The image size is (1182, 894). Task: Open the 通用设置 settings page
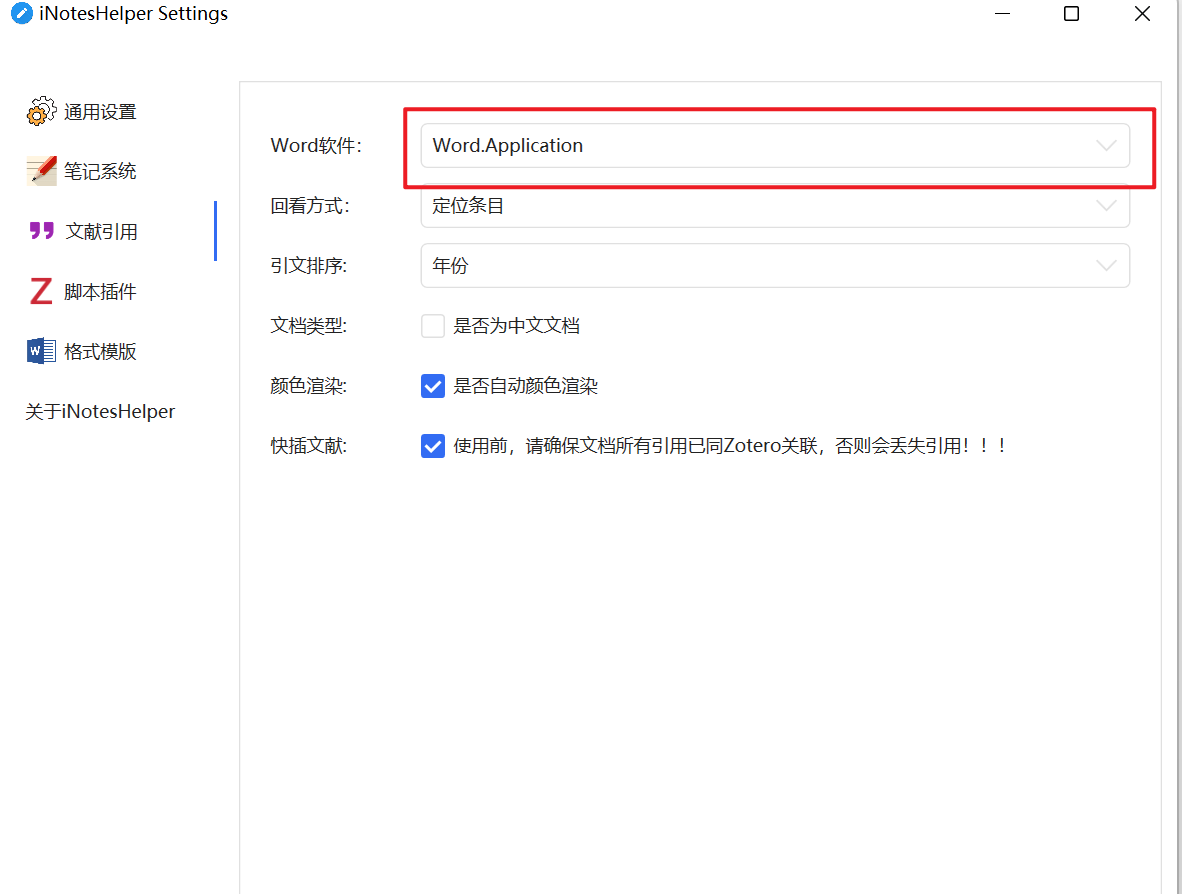coord(100,112)
